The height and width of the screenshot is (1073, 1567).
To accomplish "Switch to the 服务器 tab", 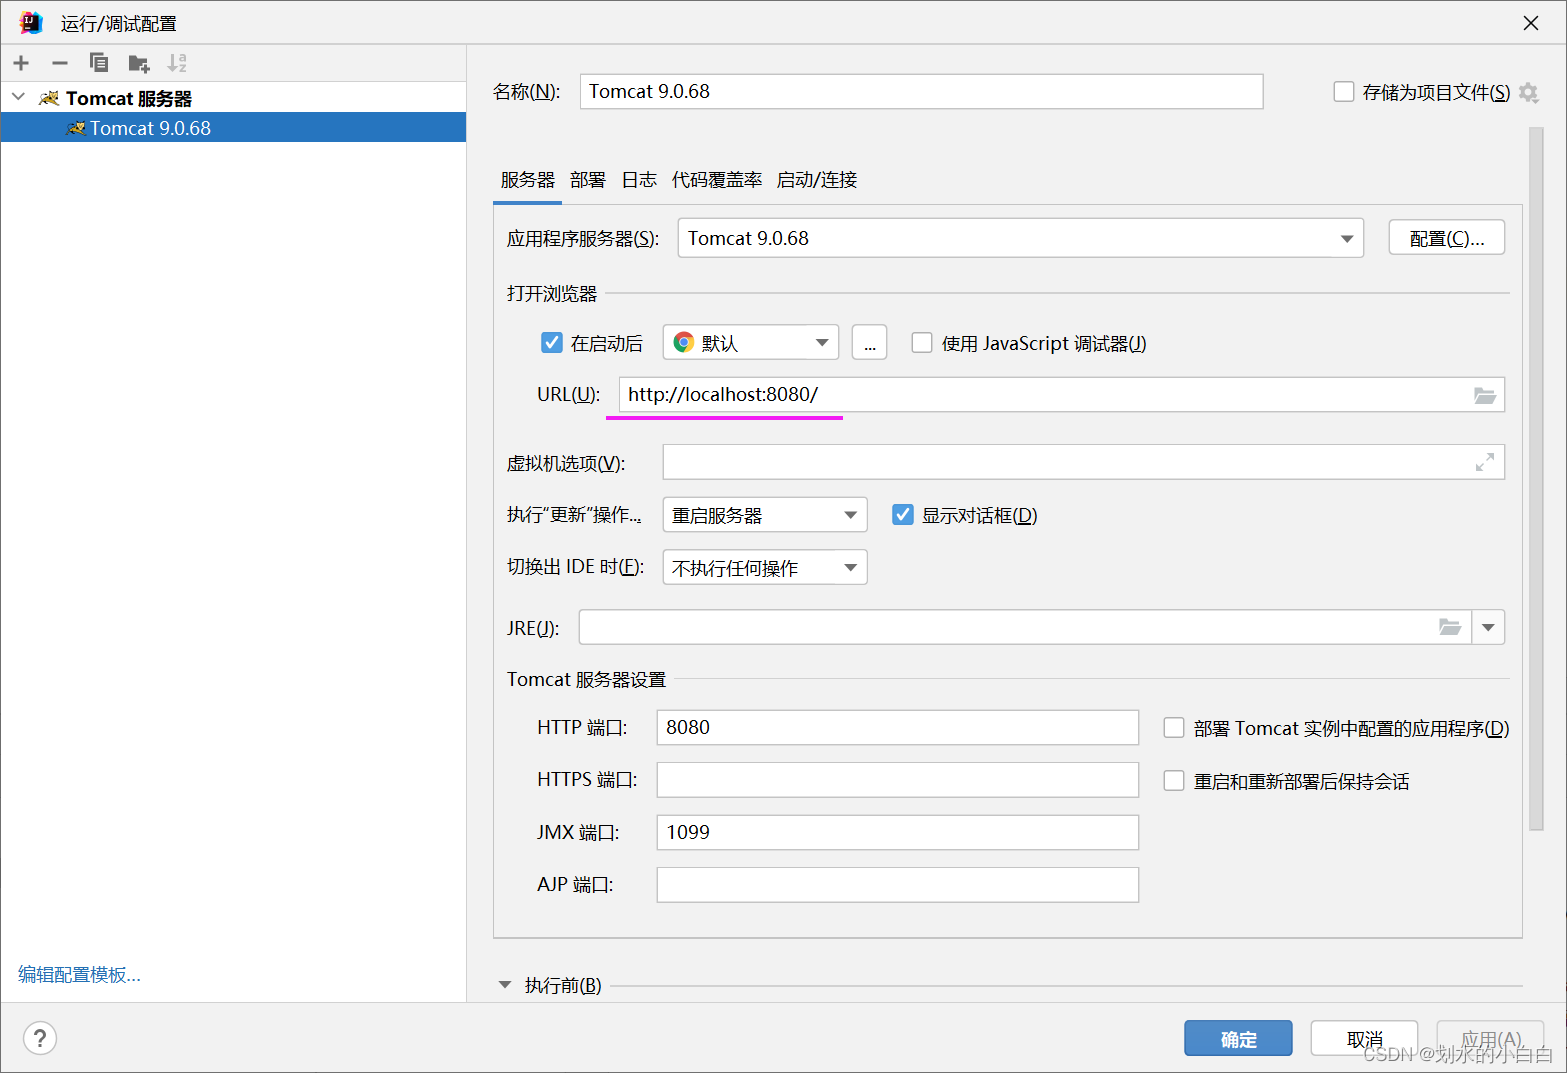I will click(x=527, y=180).
